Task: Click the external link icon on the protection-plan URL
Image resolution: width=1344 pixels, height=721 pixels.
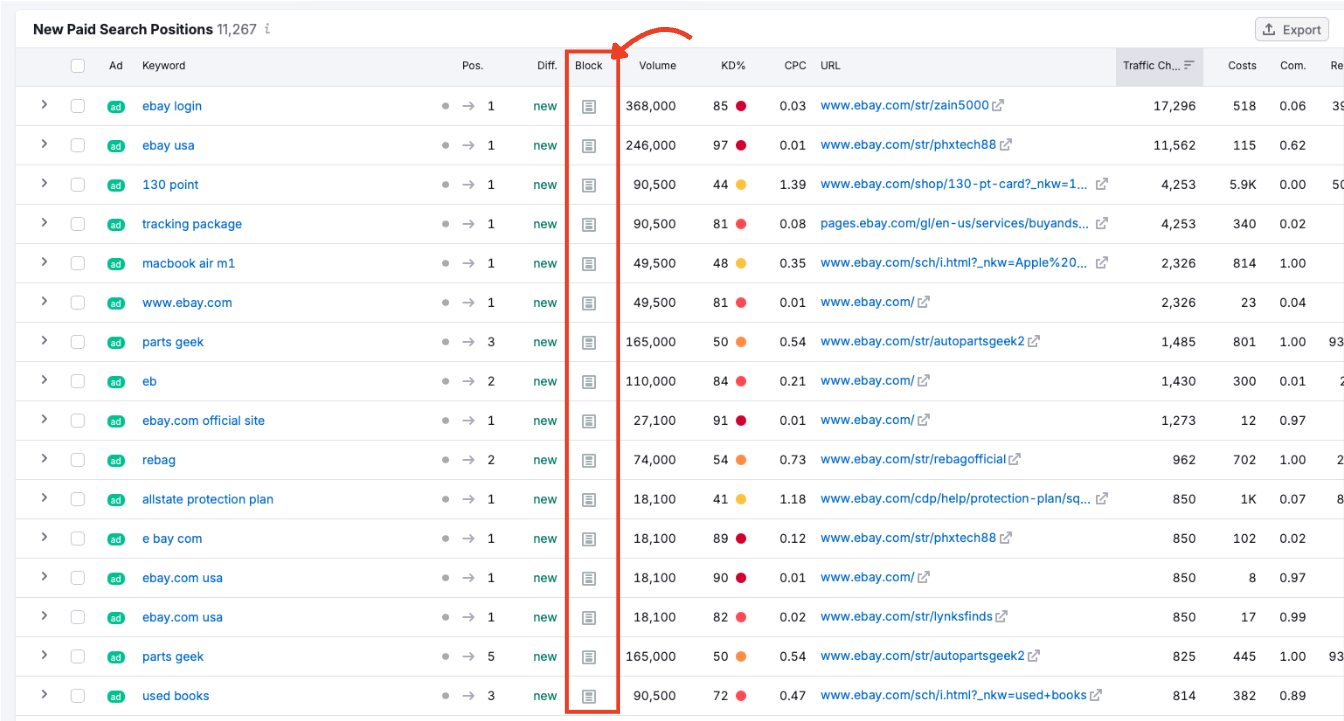Action: pos(1101,498)
